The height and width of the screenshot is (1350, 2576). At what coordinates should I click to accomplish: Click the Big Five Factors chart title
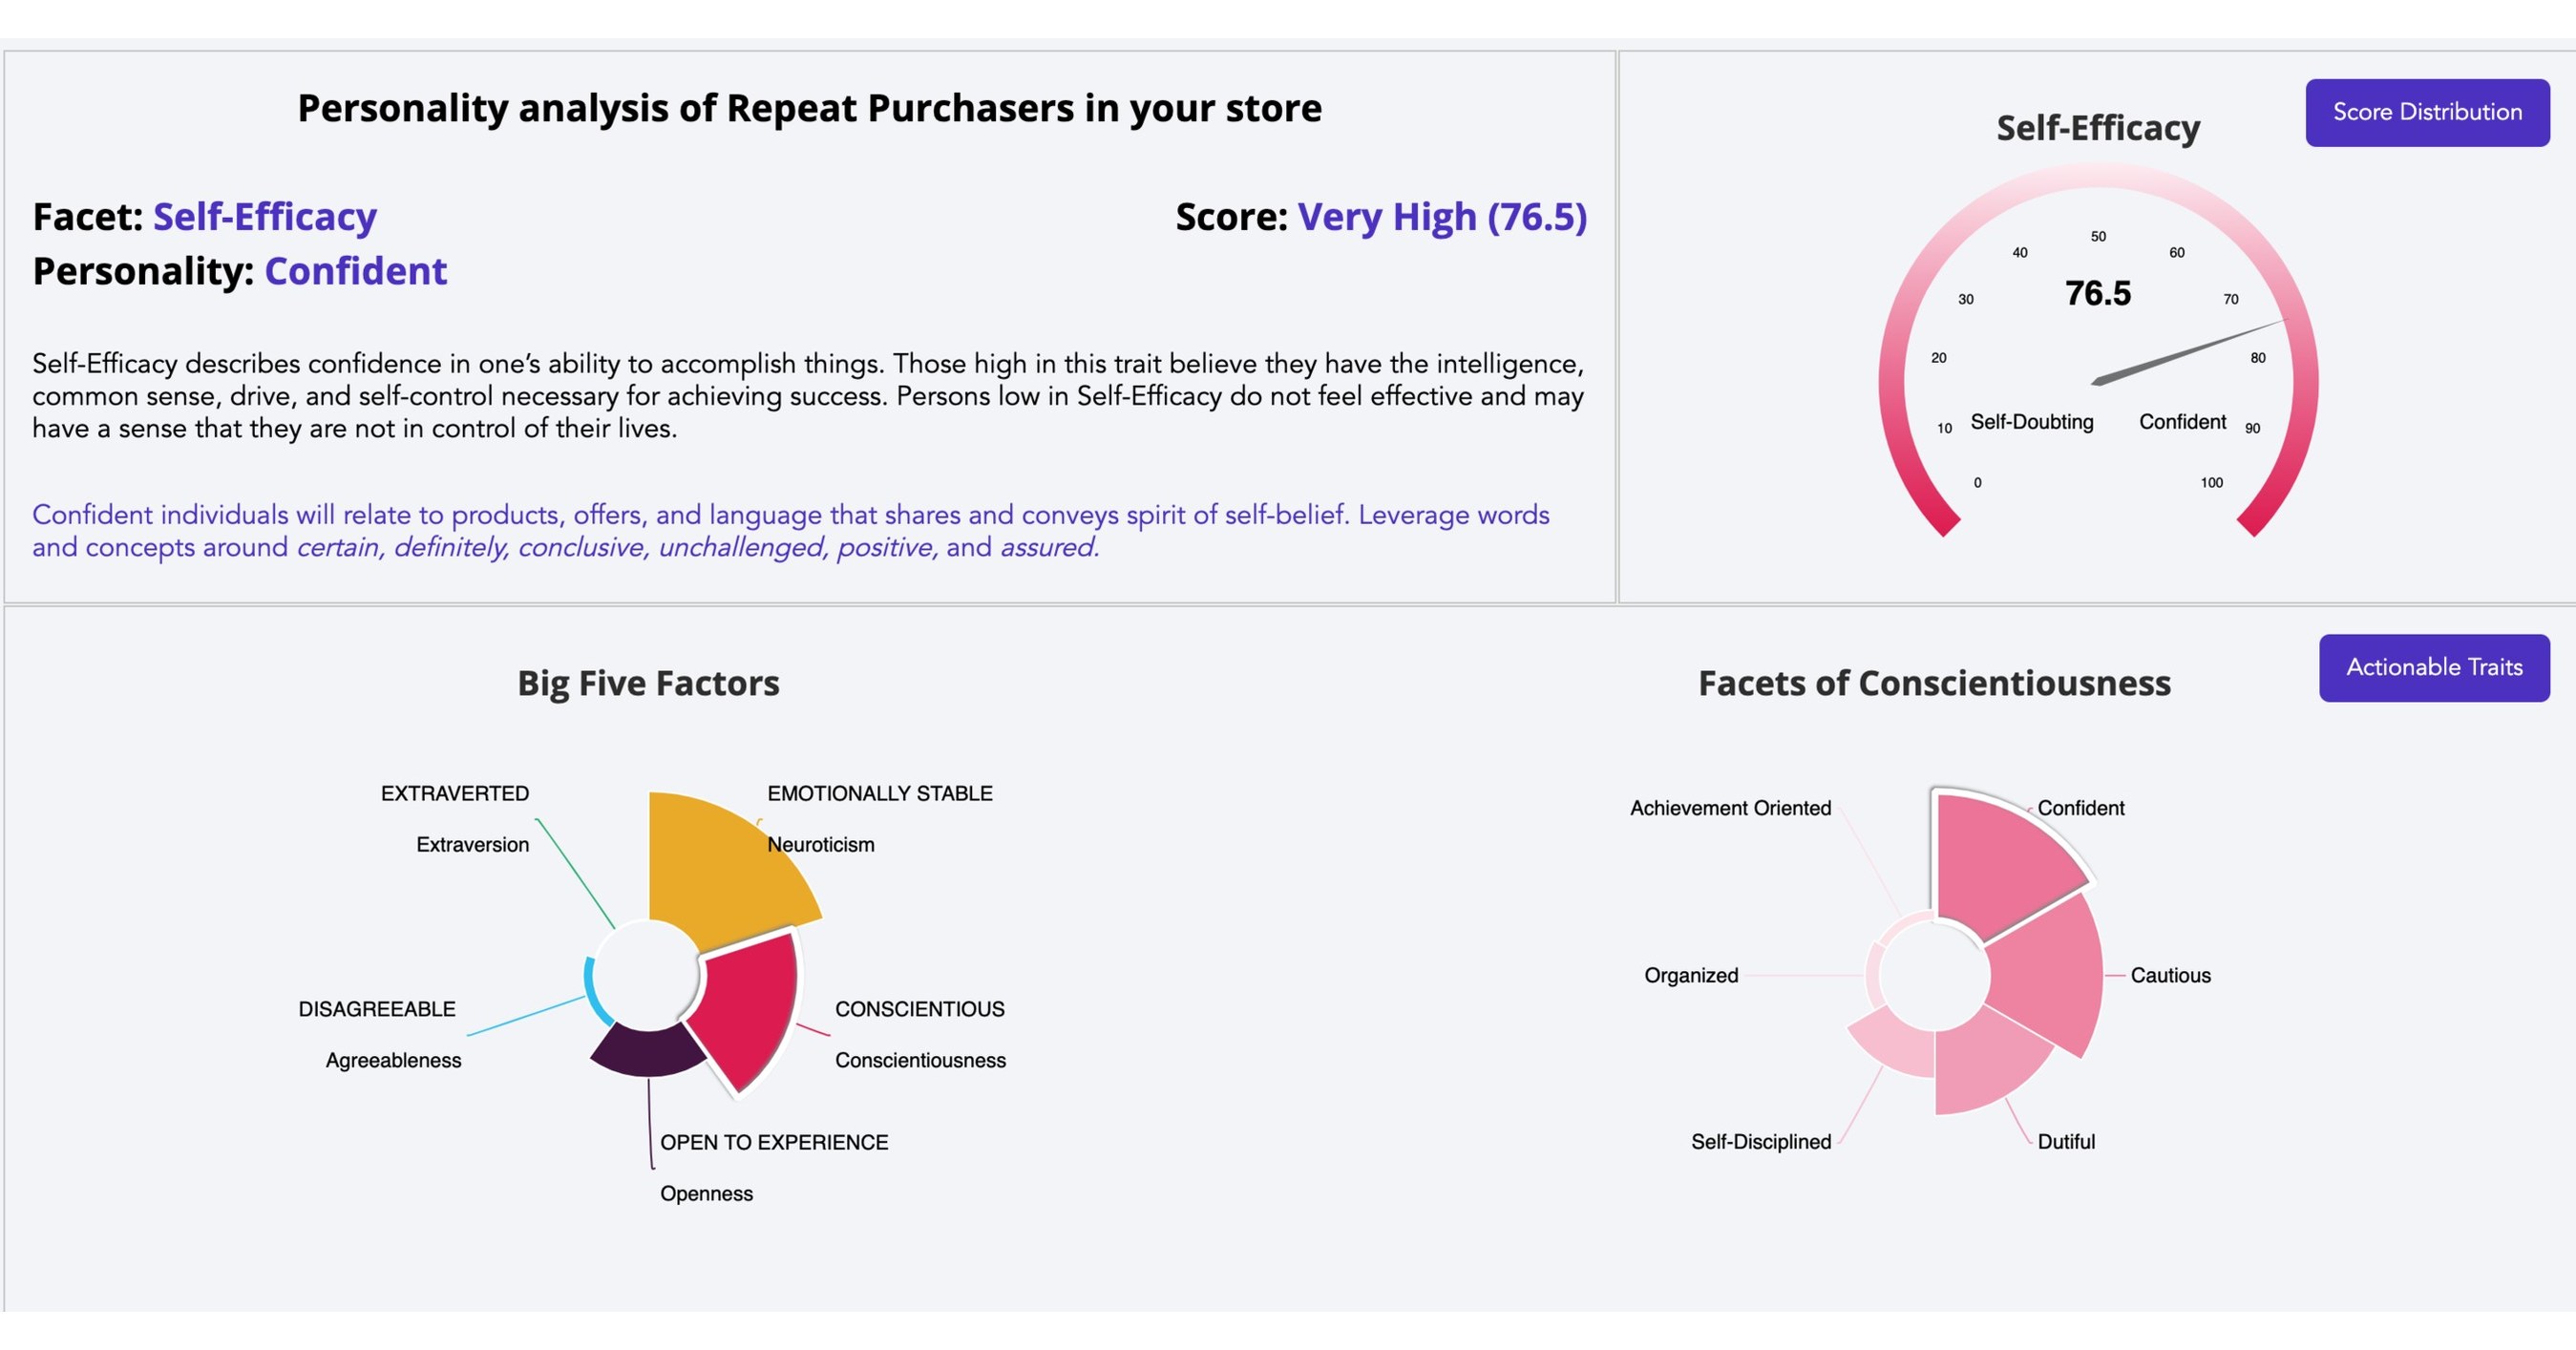point(648,683)
